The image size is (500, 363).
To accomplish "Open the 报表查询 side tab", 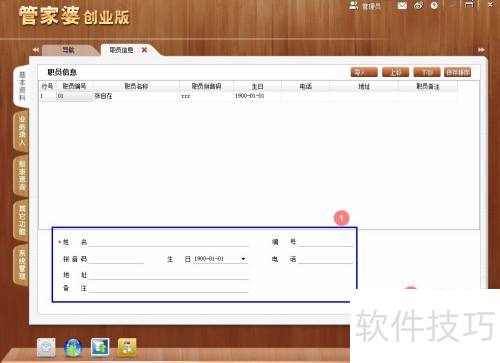I will 22,176.
